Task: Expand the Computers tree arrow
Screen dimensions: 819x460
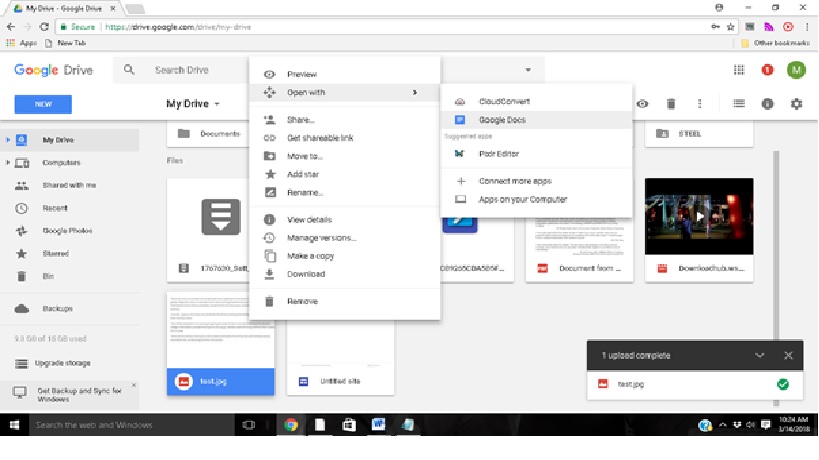Action: 7,162
